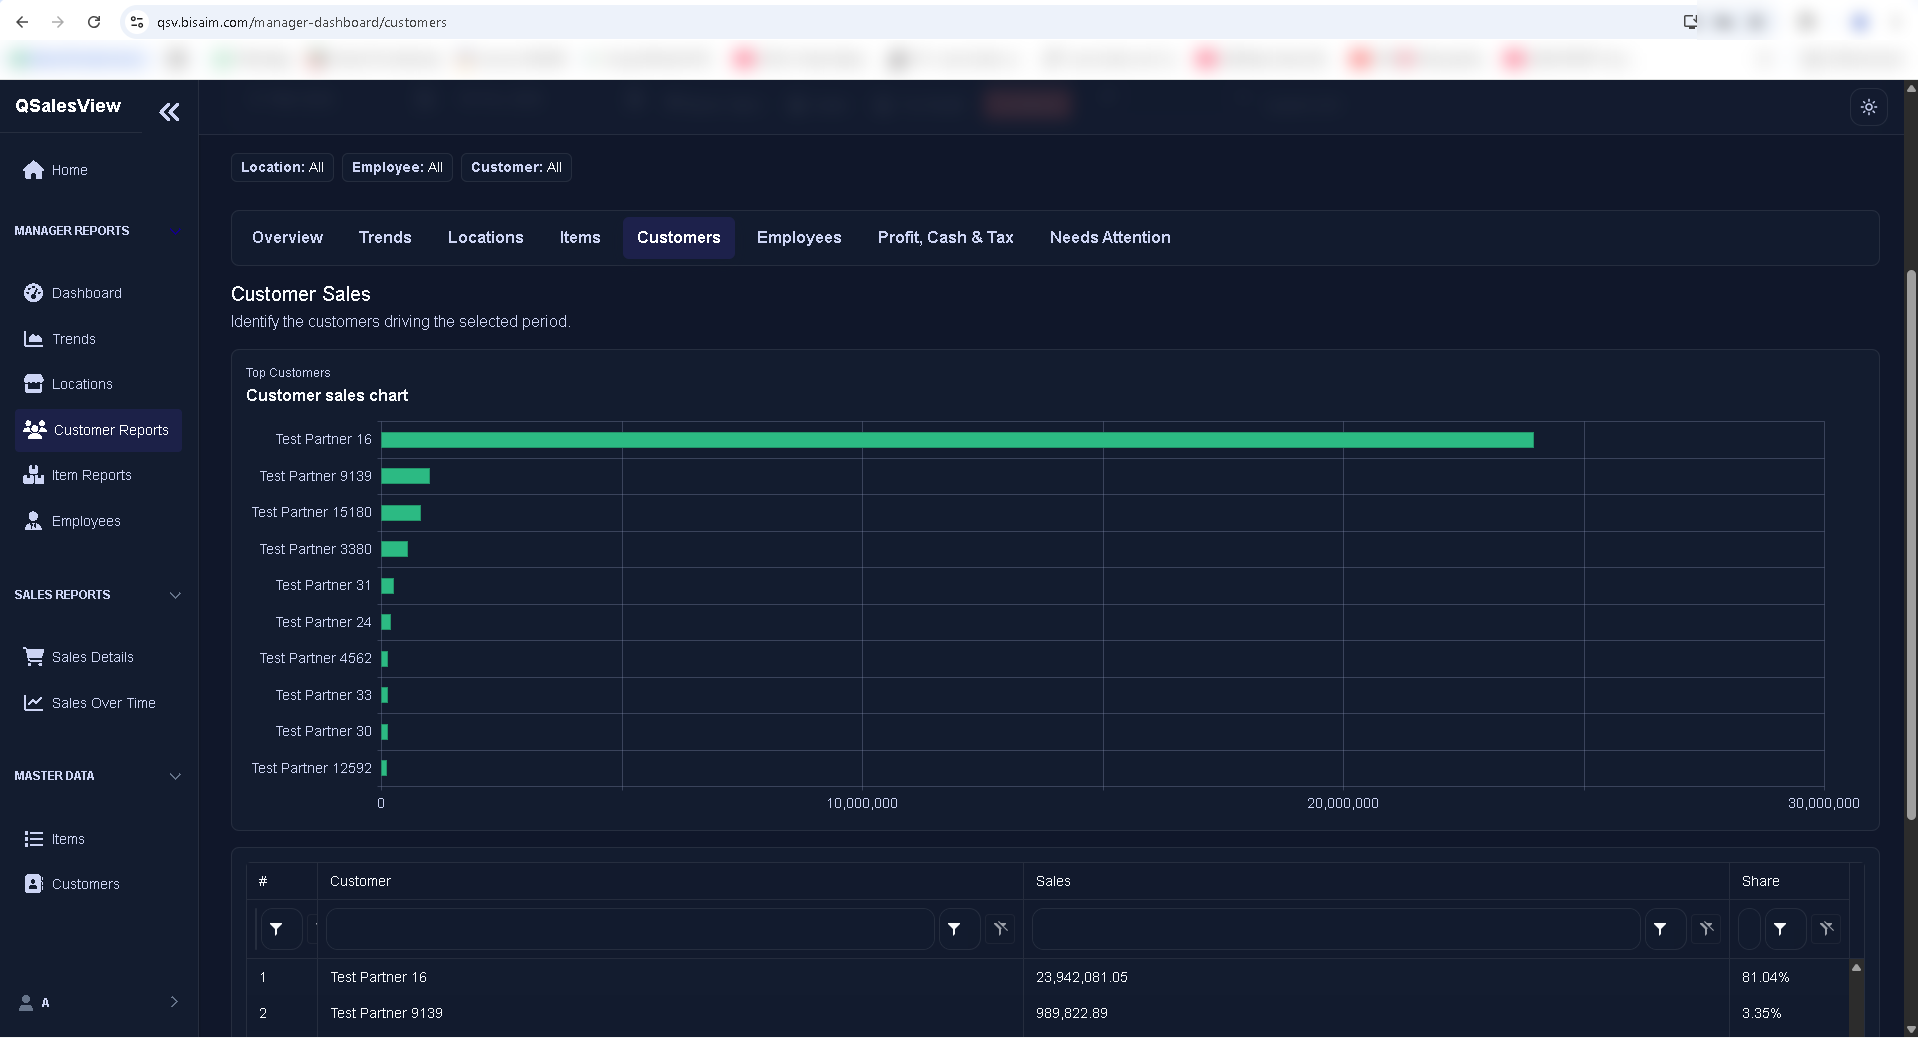Open the Item Reports boxes icon

pos(33,475)
